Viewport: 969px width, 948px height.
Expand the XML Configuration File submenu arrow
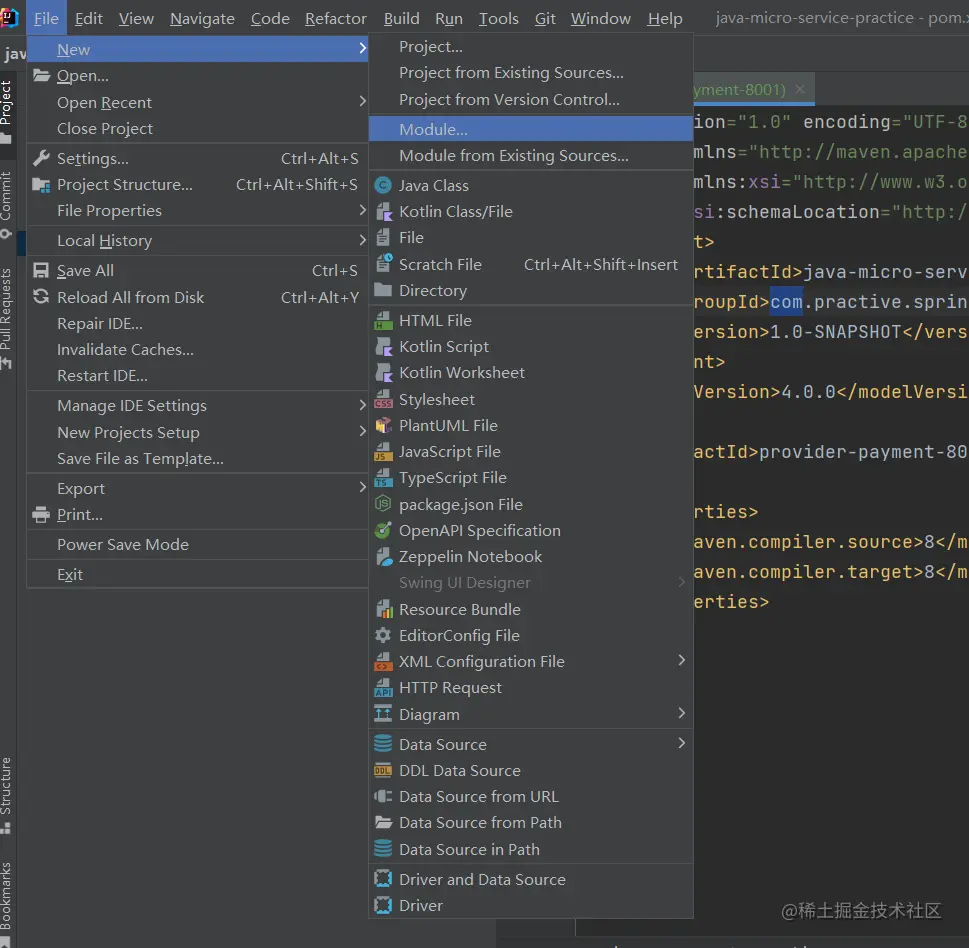[682, 660]
